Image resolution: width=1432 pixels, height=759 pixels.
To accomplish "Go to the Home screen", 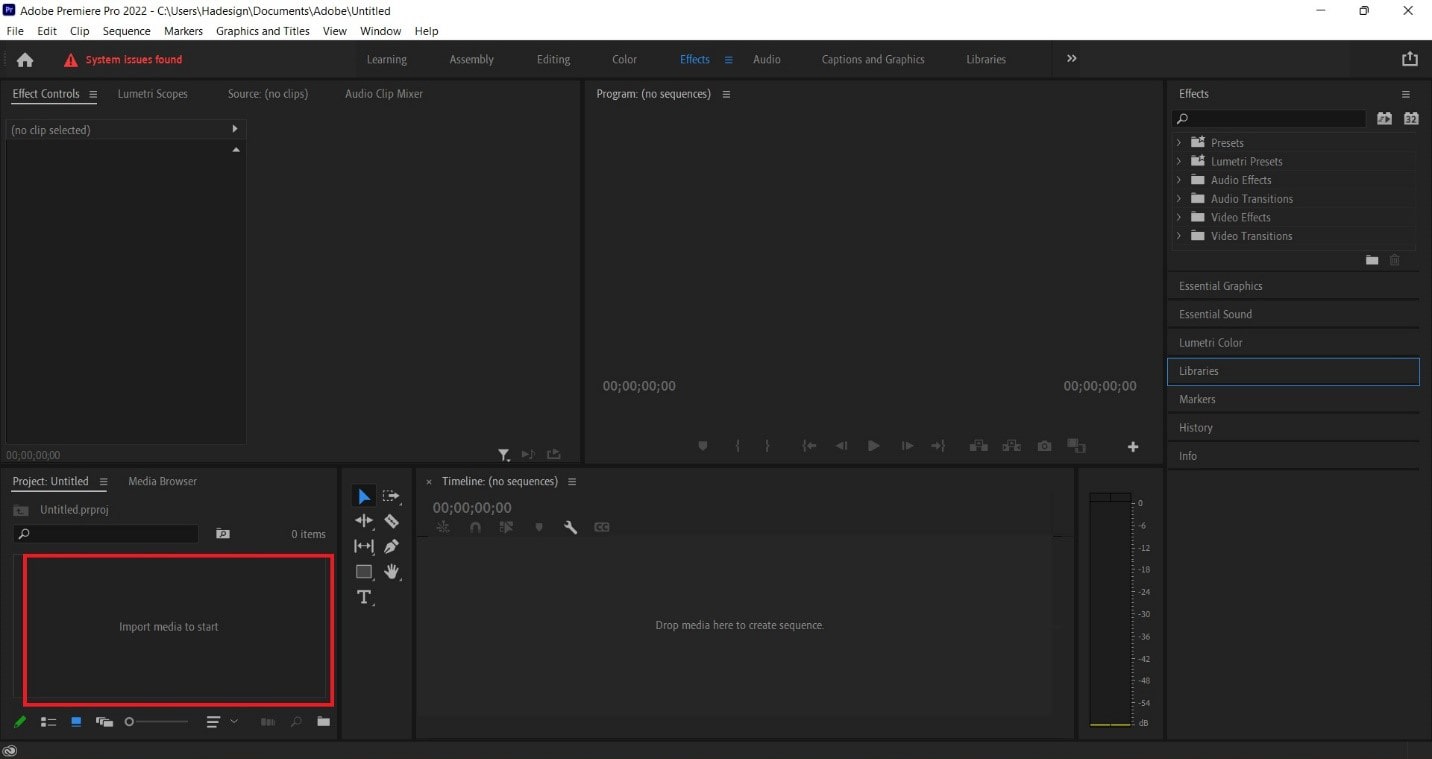I will tap(25, 59).
